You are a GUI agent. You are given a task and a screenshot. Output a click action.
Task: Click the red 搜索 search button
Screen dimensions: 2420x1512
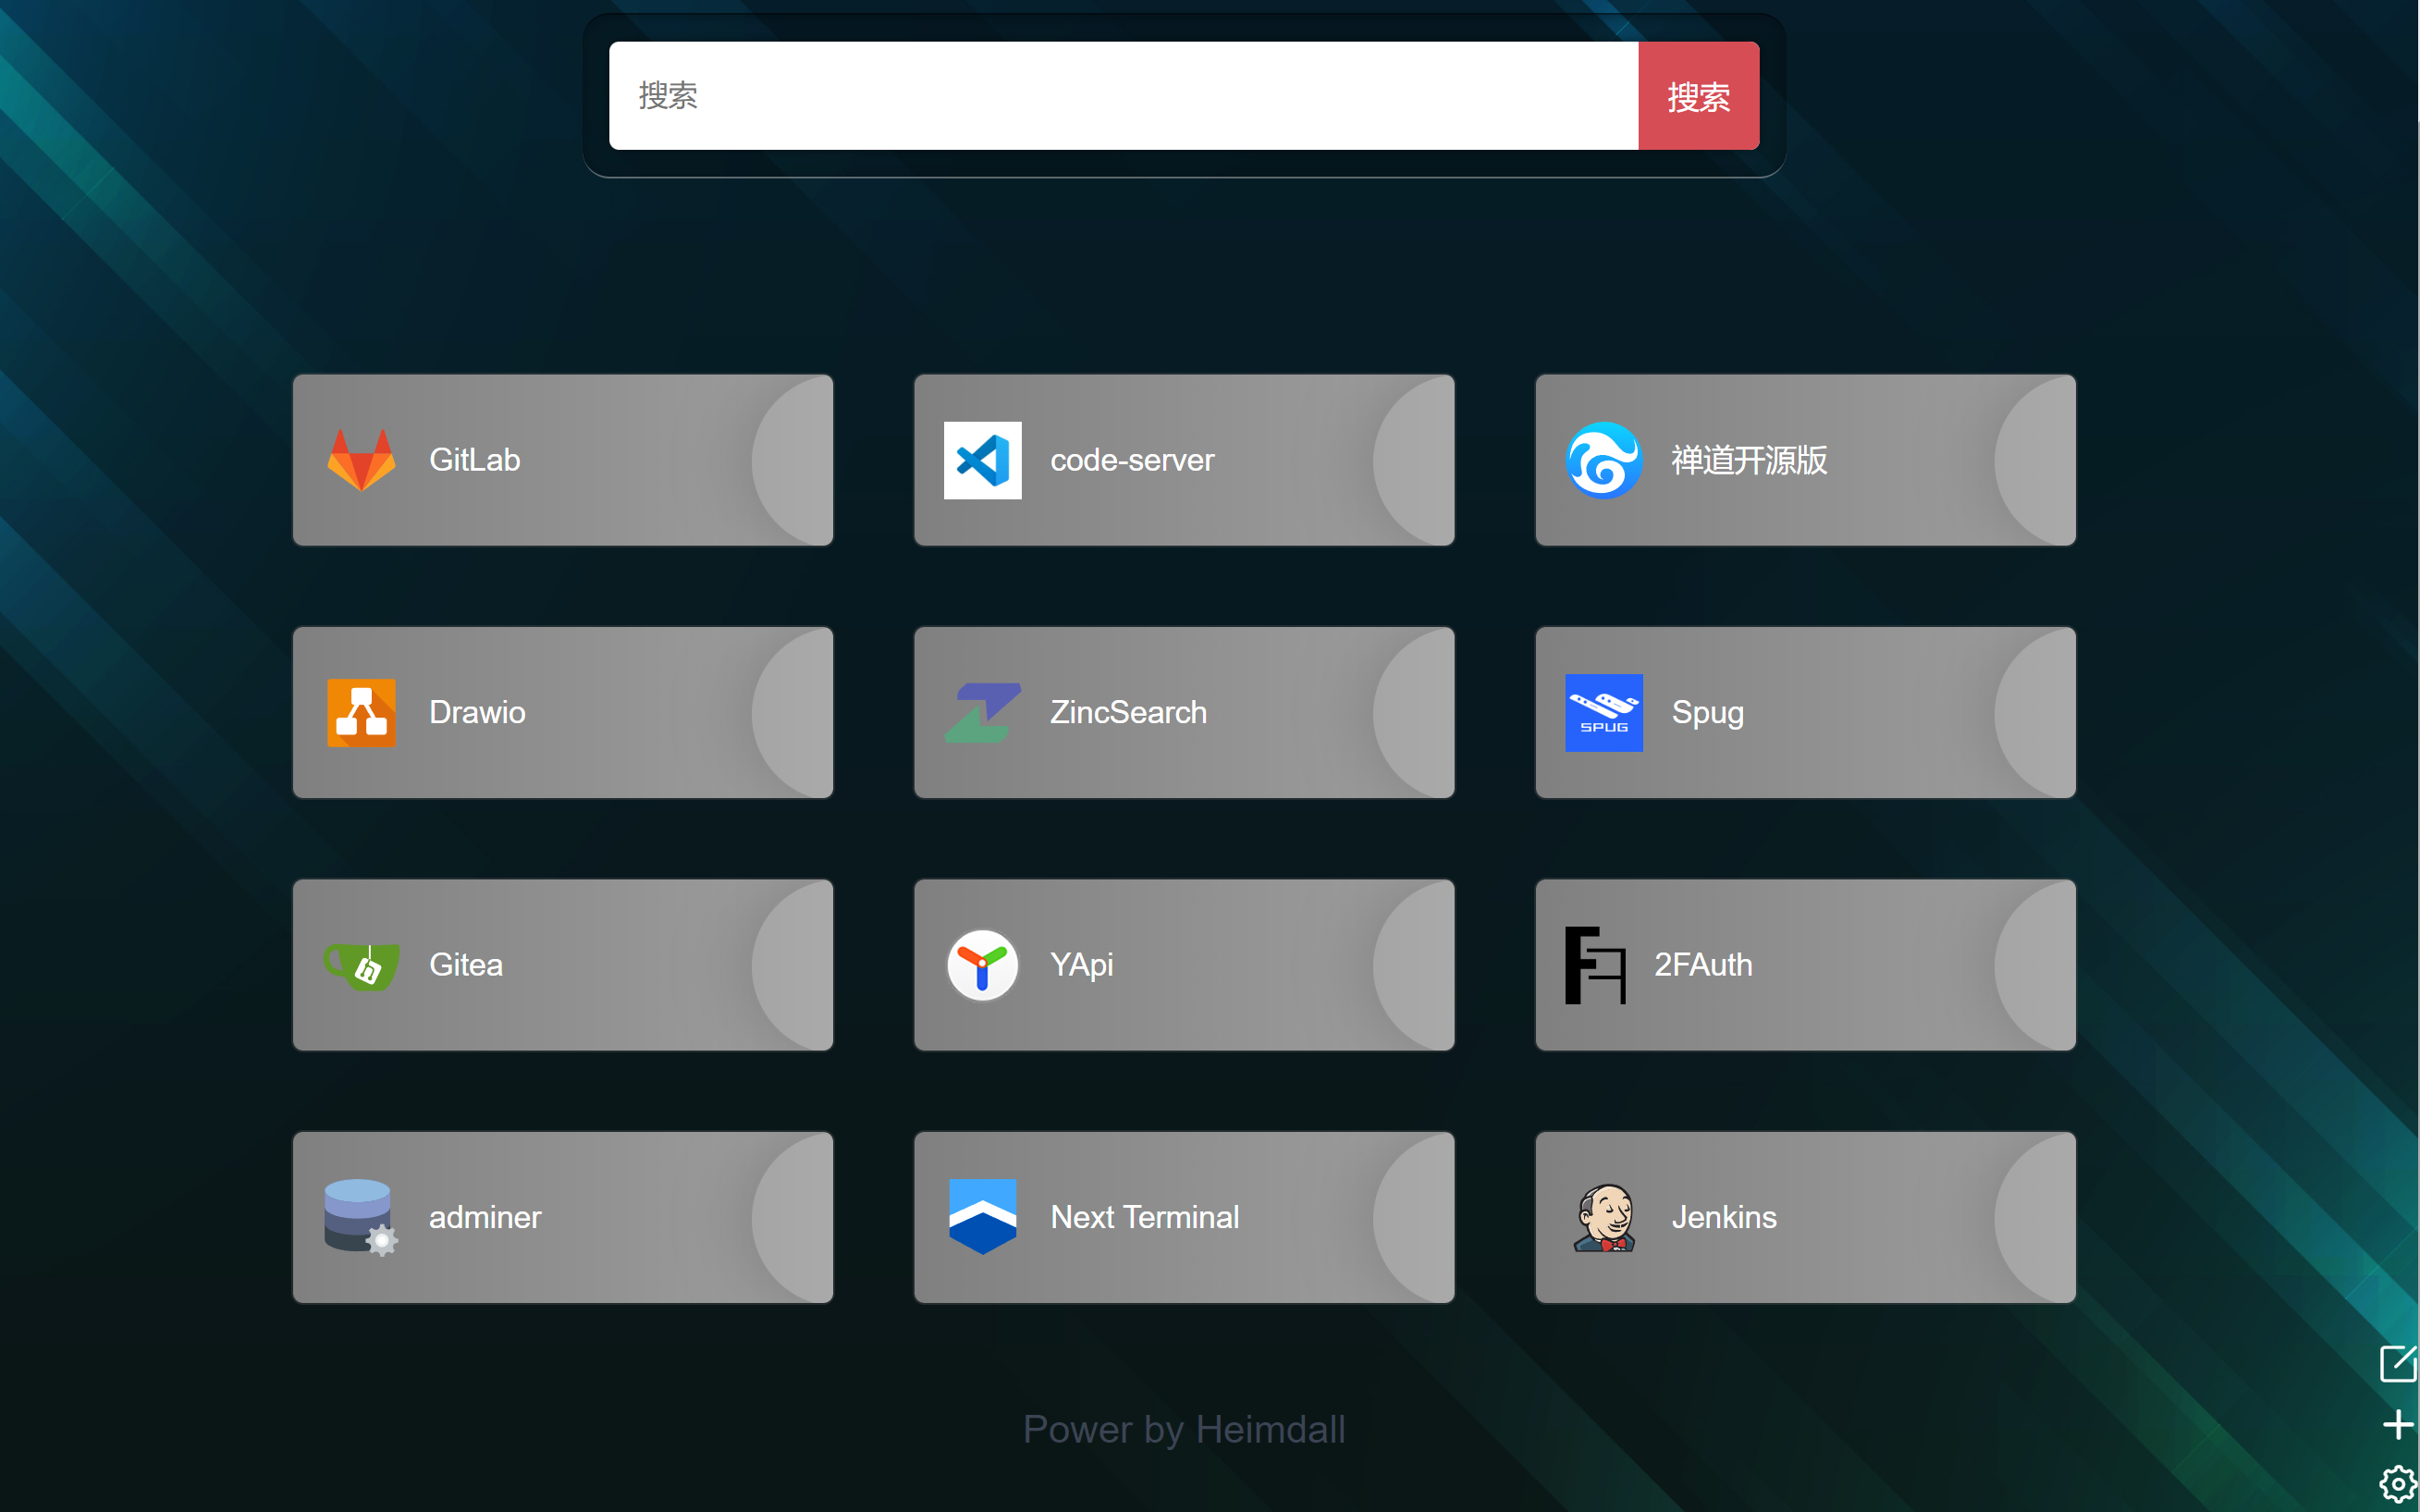pyautogui.click(x=1698, y=96)
